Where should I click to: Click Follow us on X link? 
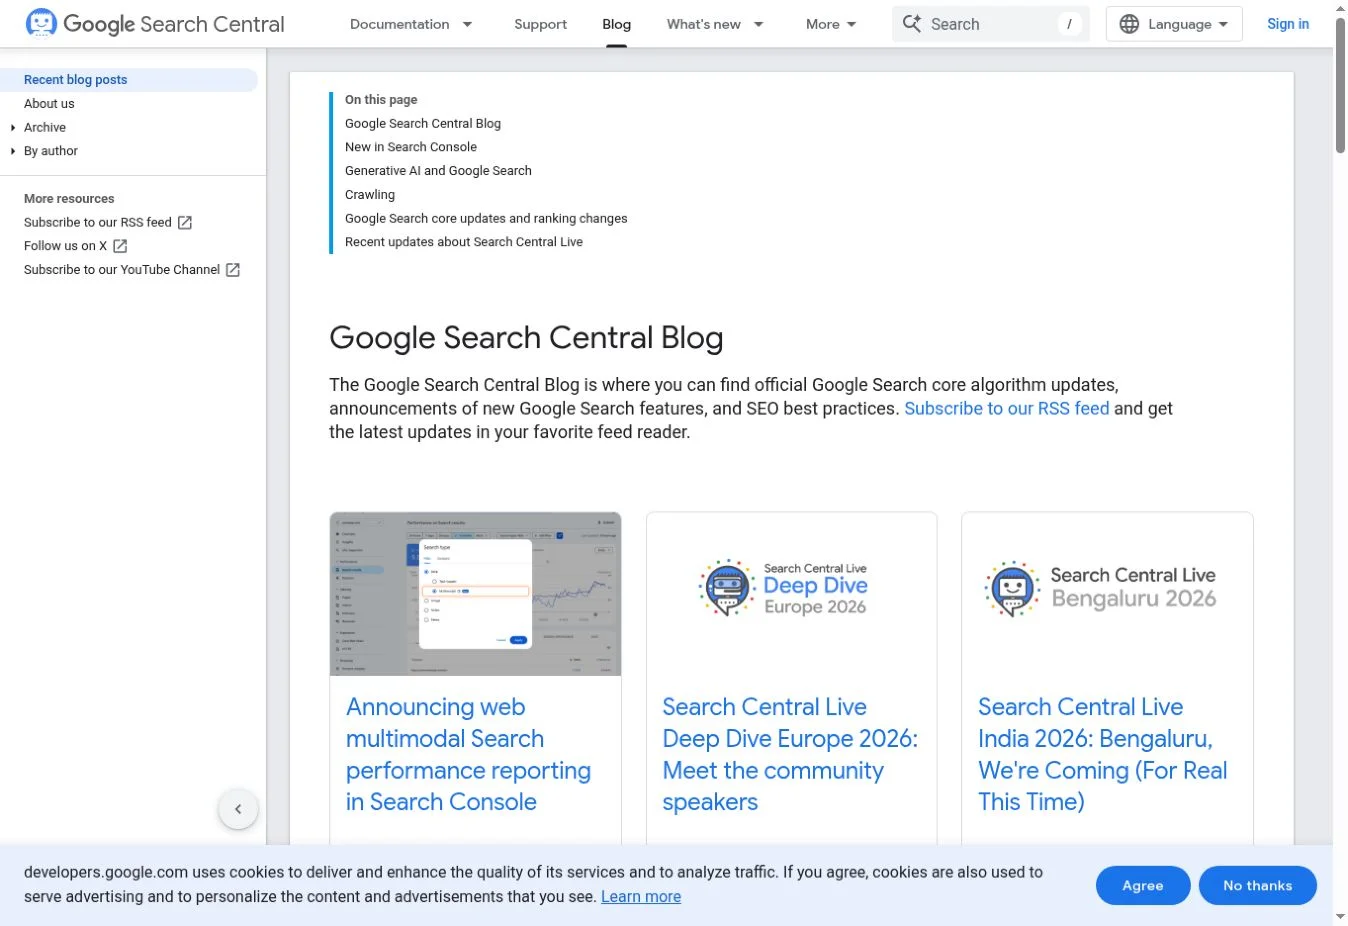pos(65,246)
